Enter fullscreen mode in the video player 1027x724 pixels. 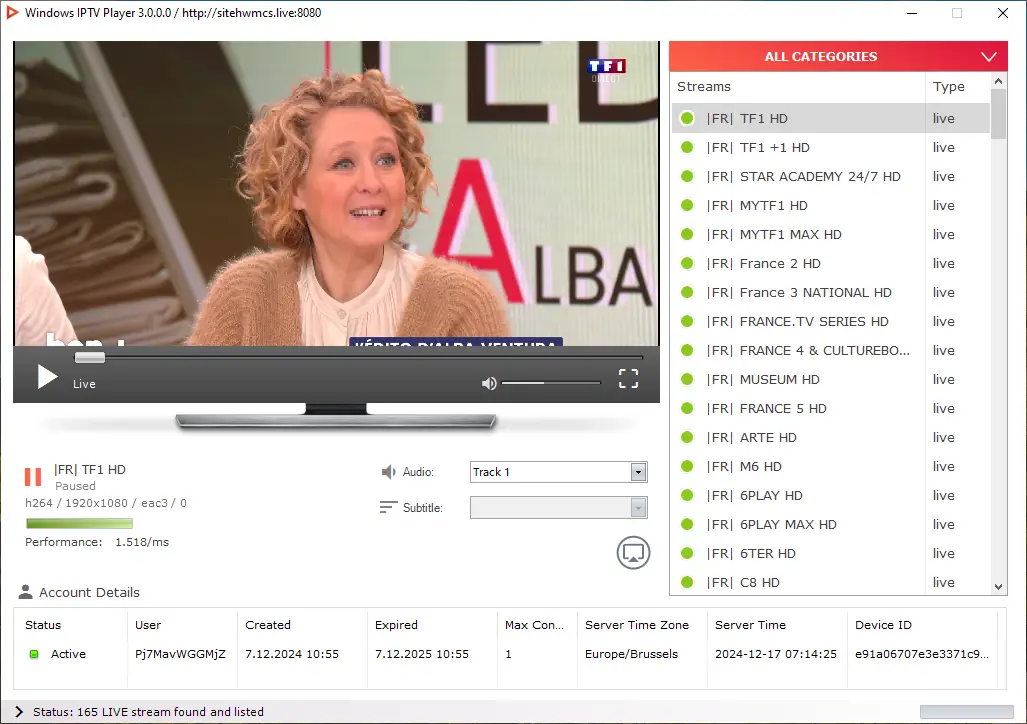[x=628, y=378]
